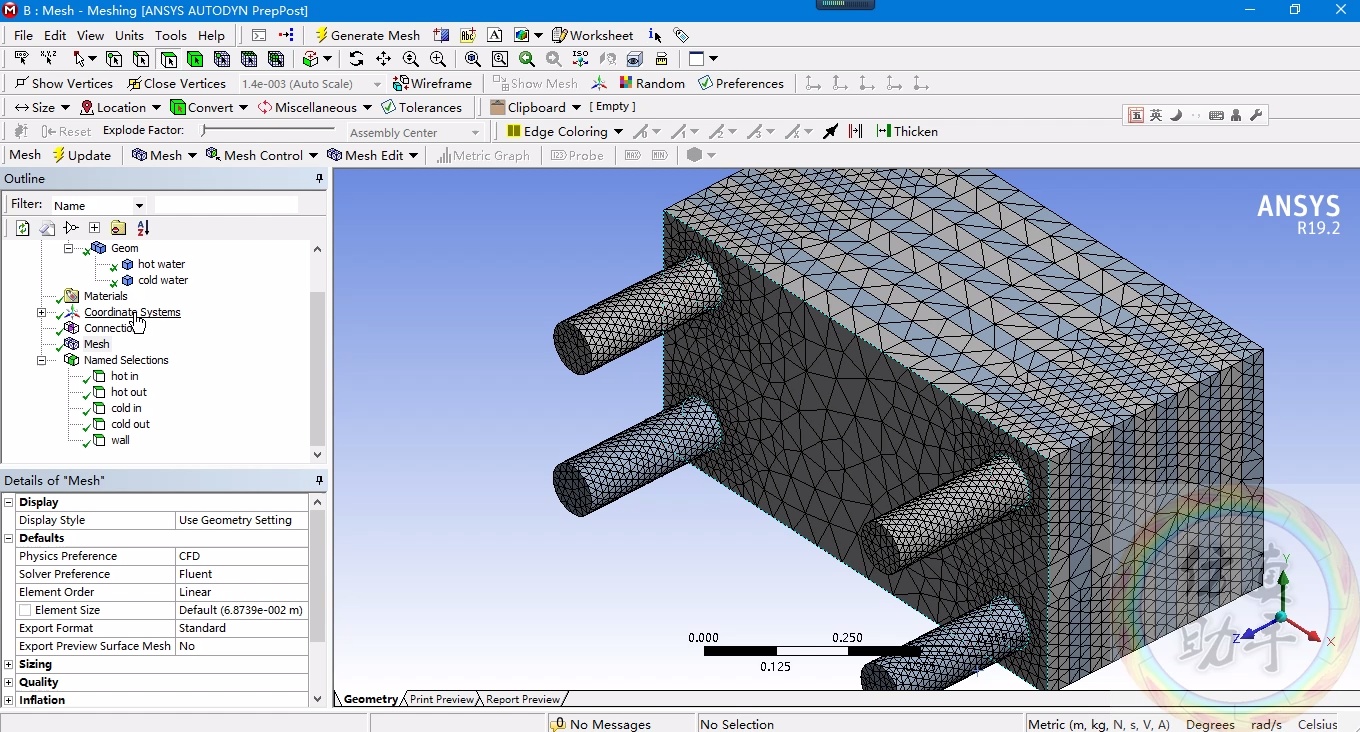
Task: Switch to the Print Preview tab
Action: point(440,699)
